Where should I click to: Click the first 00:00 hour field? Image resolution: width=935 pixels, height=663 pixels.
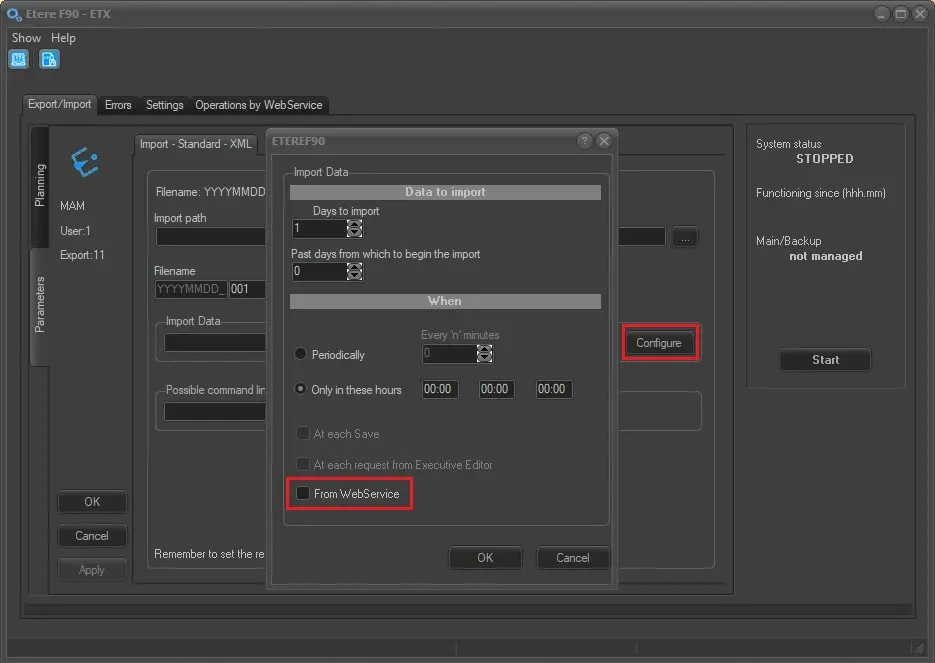440,390
